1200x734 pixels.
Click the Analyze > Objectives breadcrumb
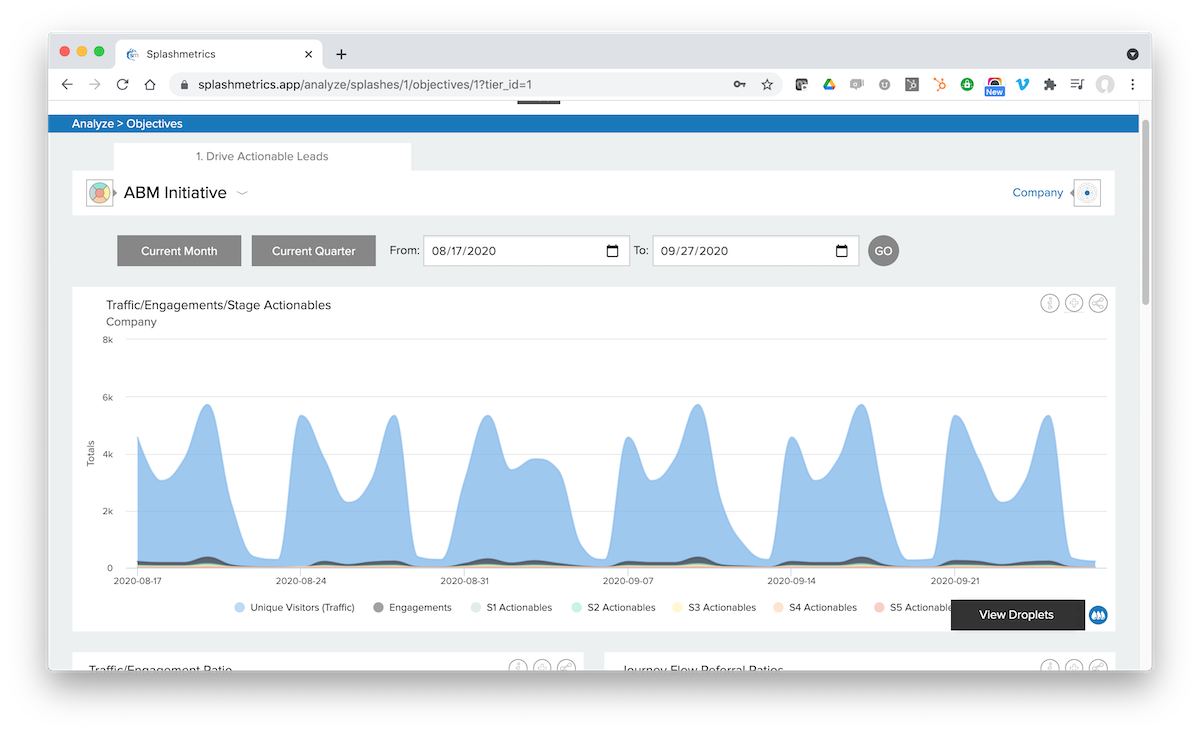(x=127, y=124)
